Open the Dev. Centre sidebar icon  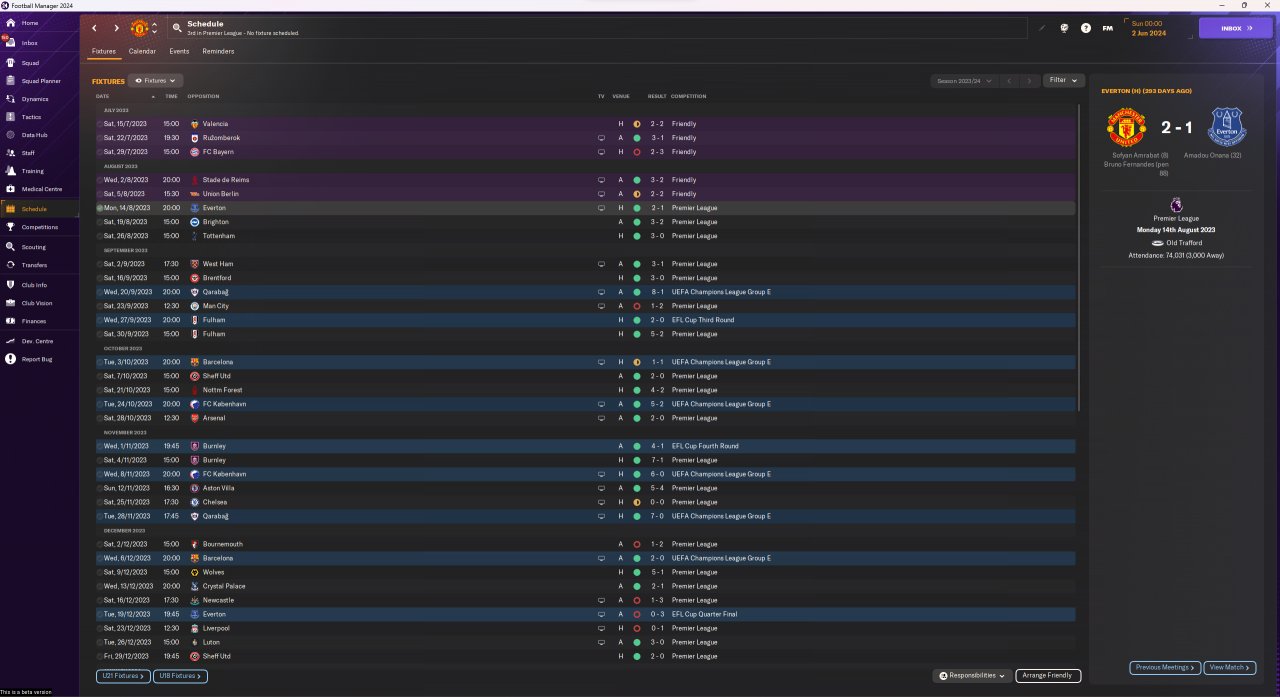10,341
